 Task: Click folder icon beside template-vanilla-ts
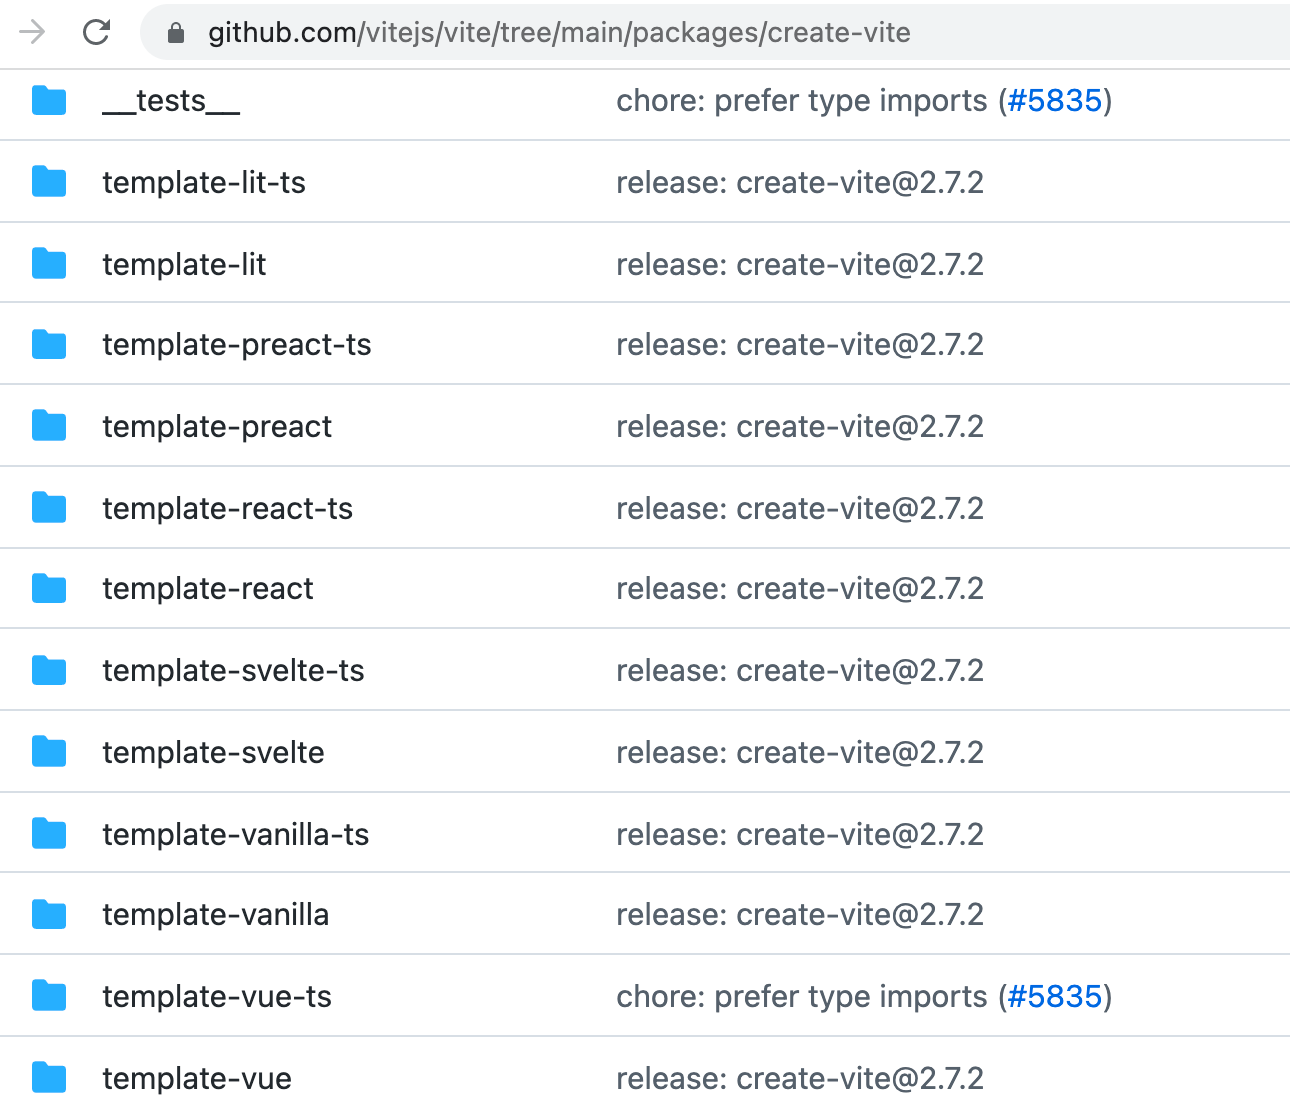[49, 834]
